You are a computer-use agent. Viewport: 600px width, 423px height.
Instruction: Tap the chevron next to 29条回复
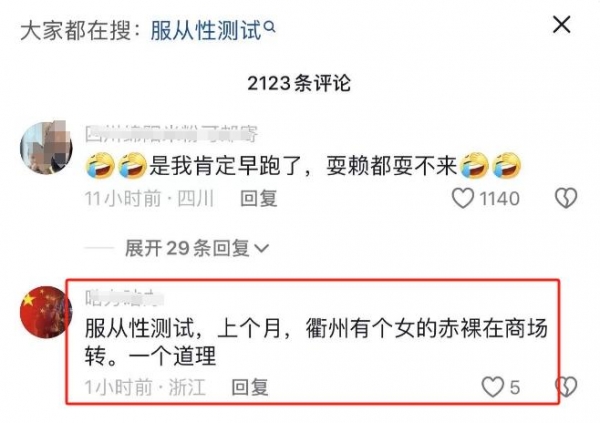[262, 248]
